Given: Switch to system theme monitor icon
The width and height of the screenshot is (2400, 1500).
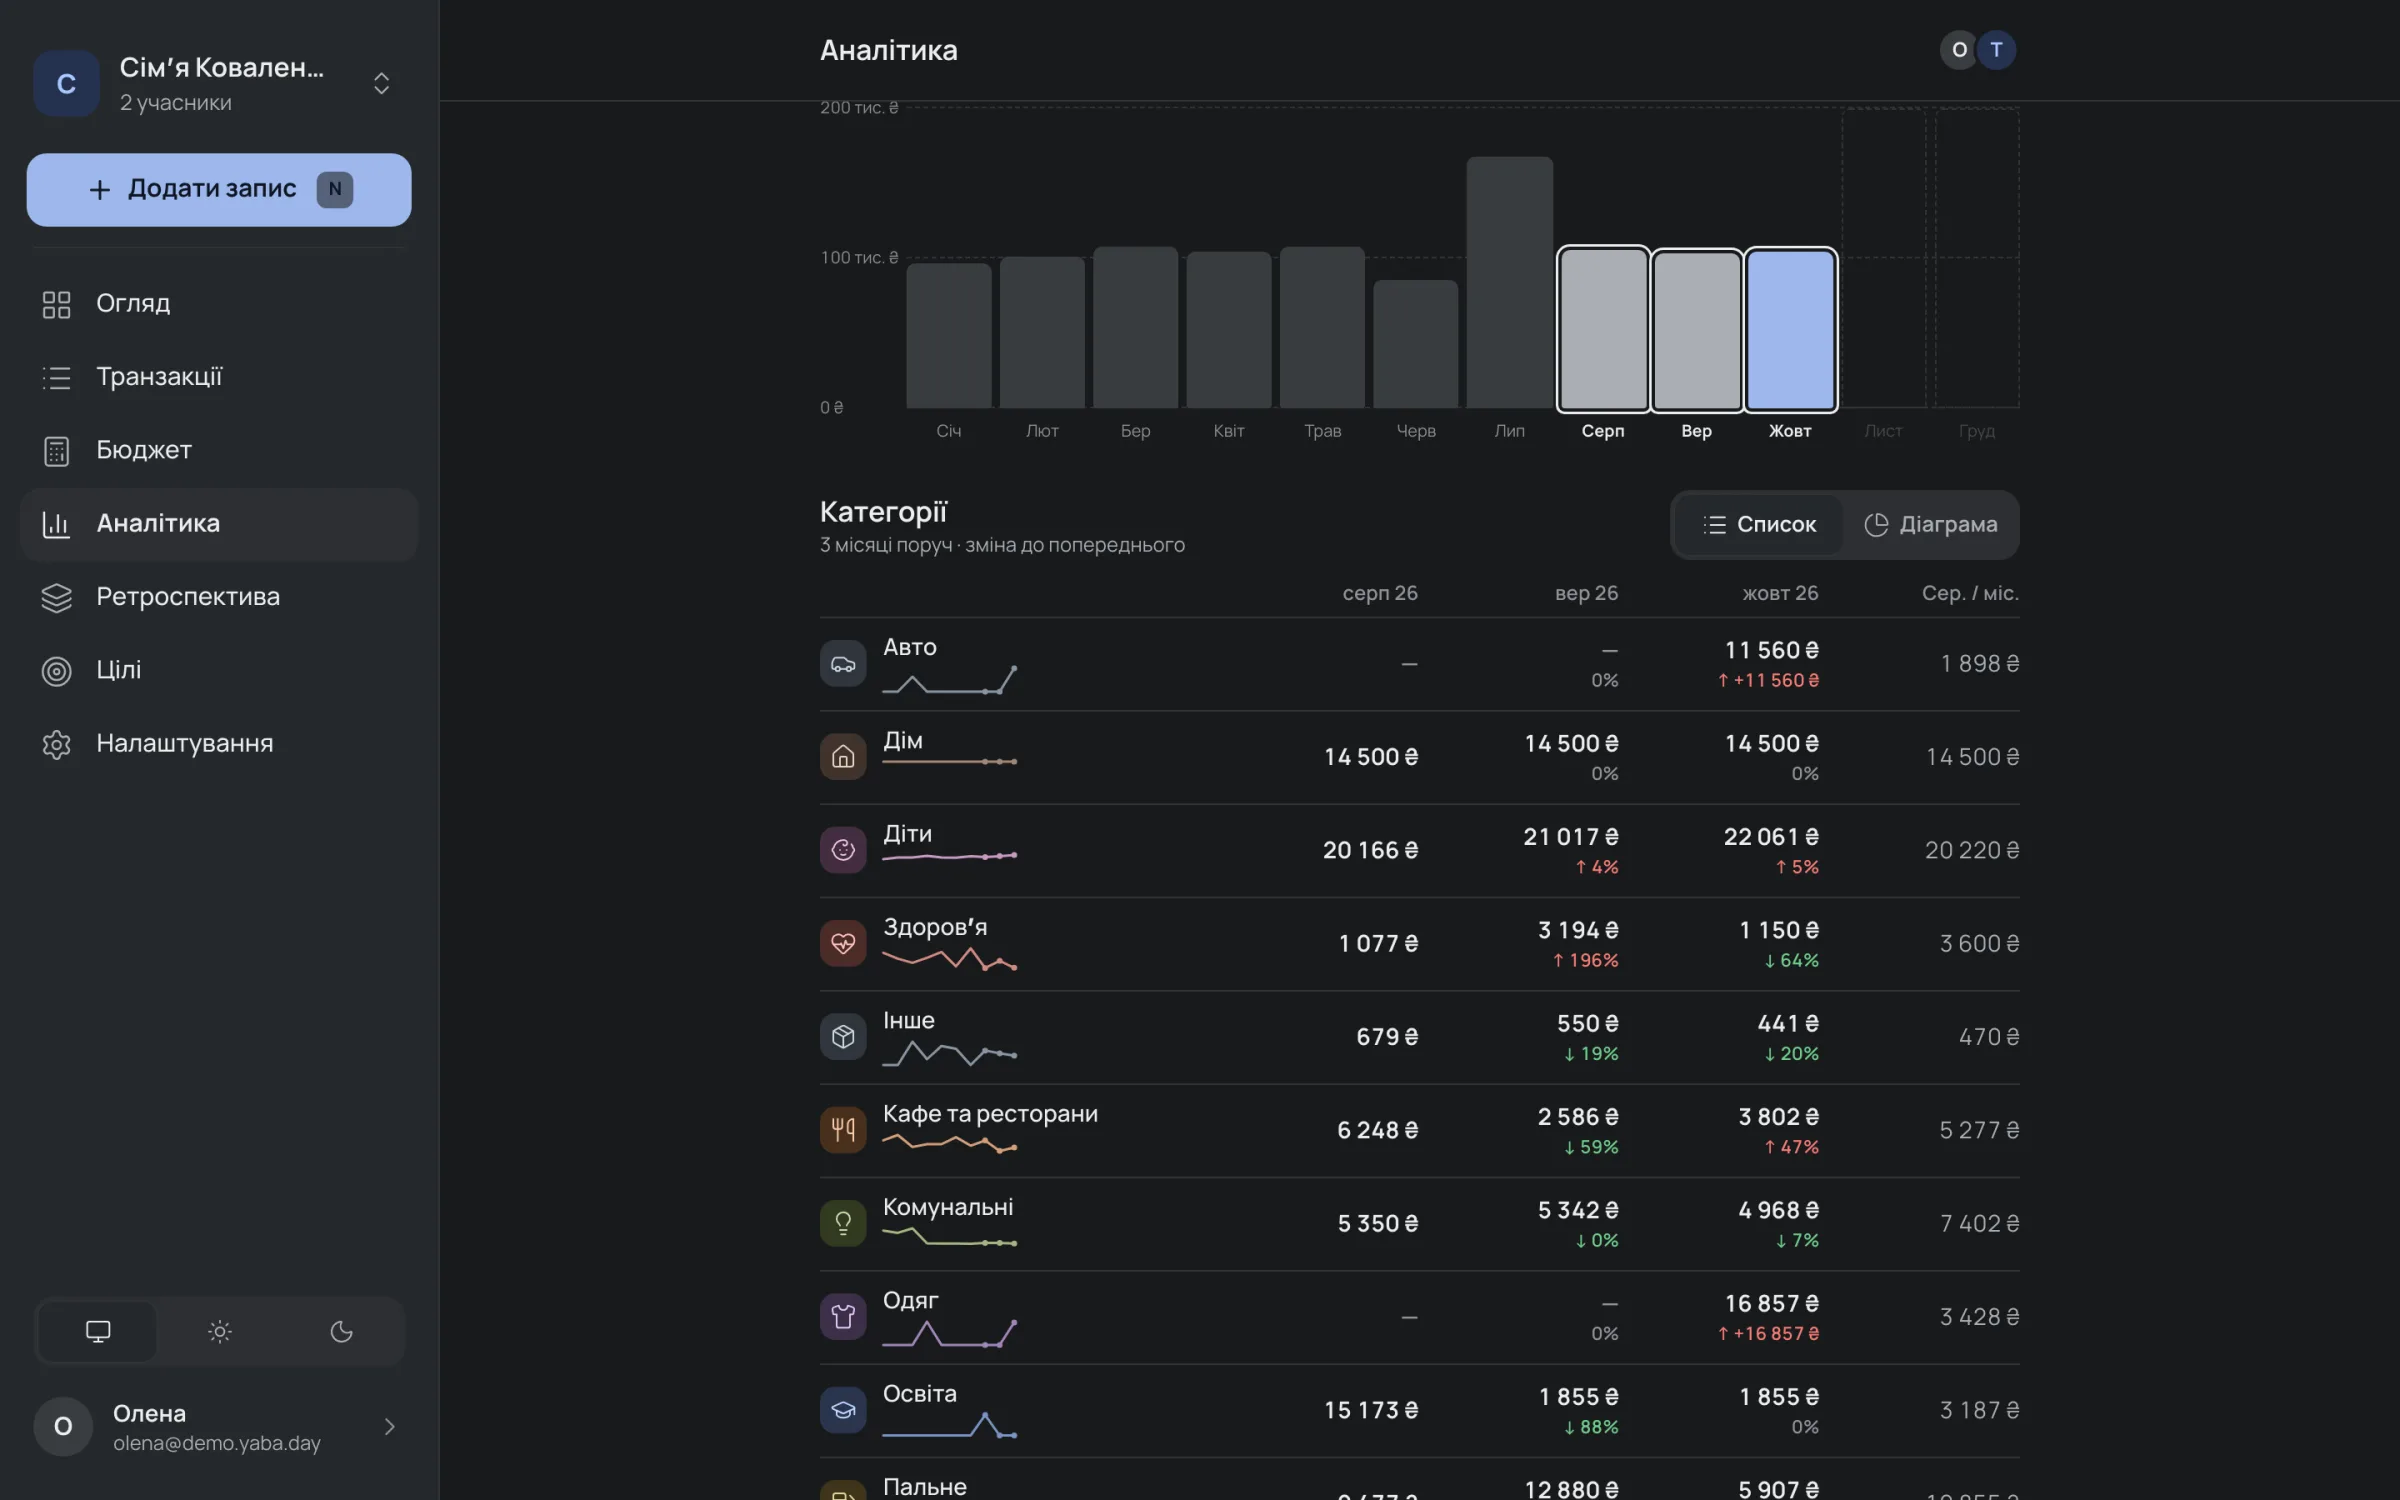Looking at the screenshot, I should pos(98,1331).
